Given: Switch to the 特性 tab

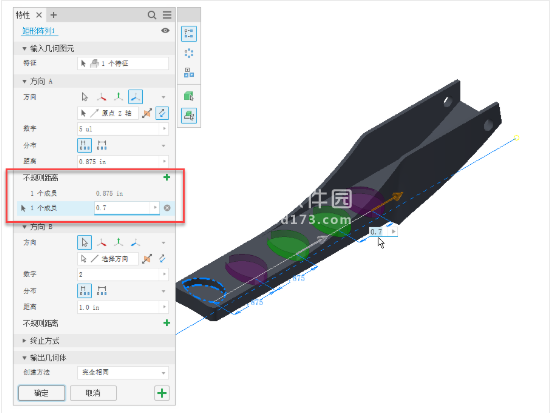Looking at the screenshot, I should [x=23, y=15].
